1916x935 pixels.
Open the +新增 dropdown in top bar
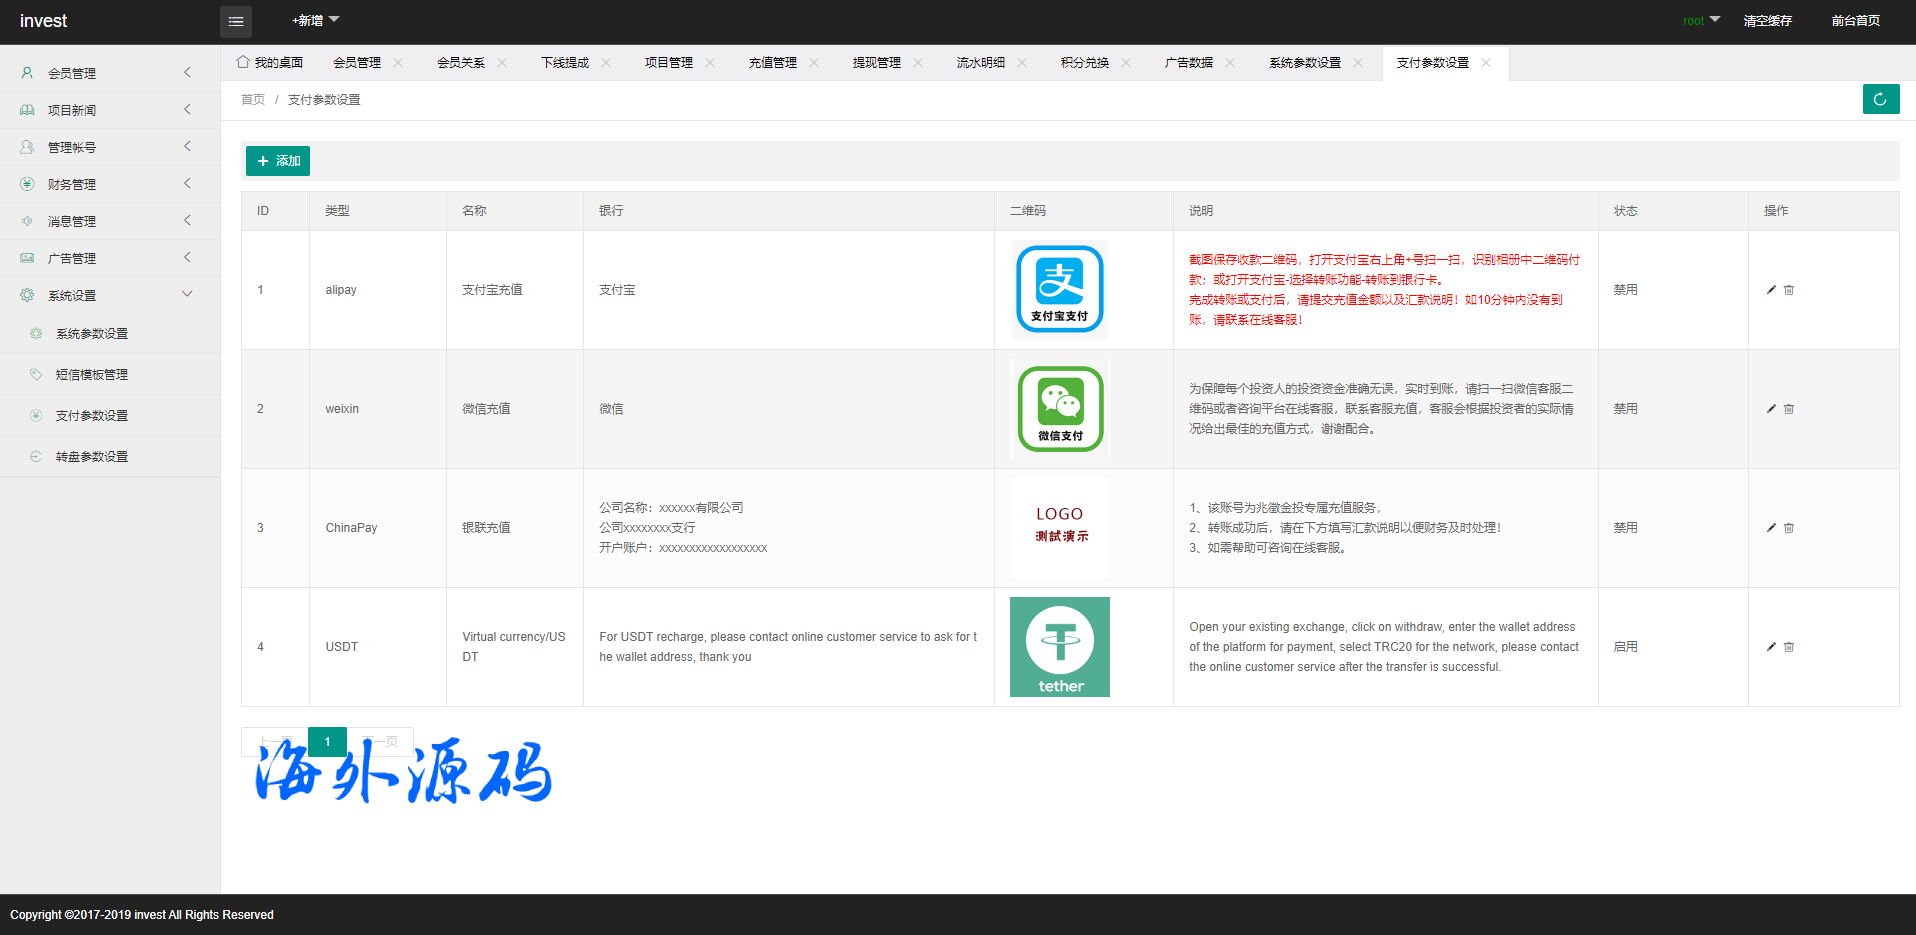[315, 21]
